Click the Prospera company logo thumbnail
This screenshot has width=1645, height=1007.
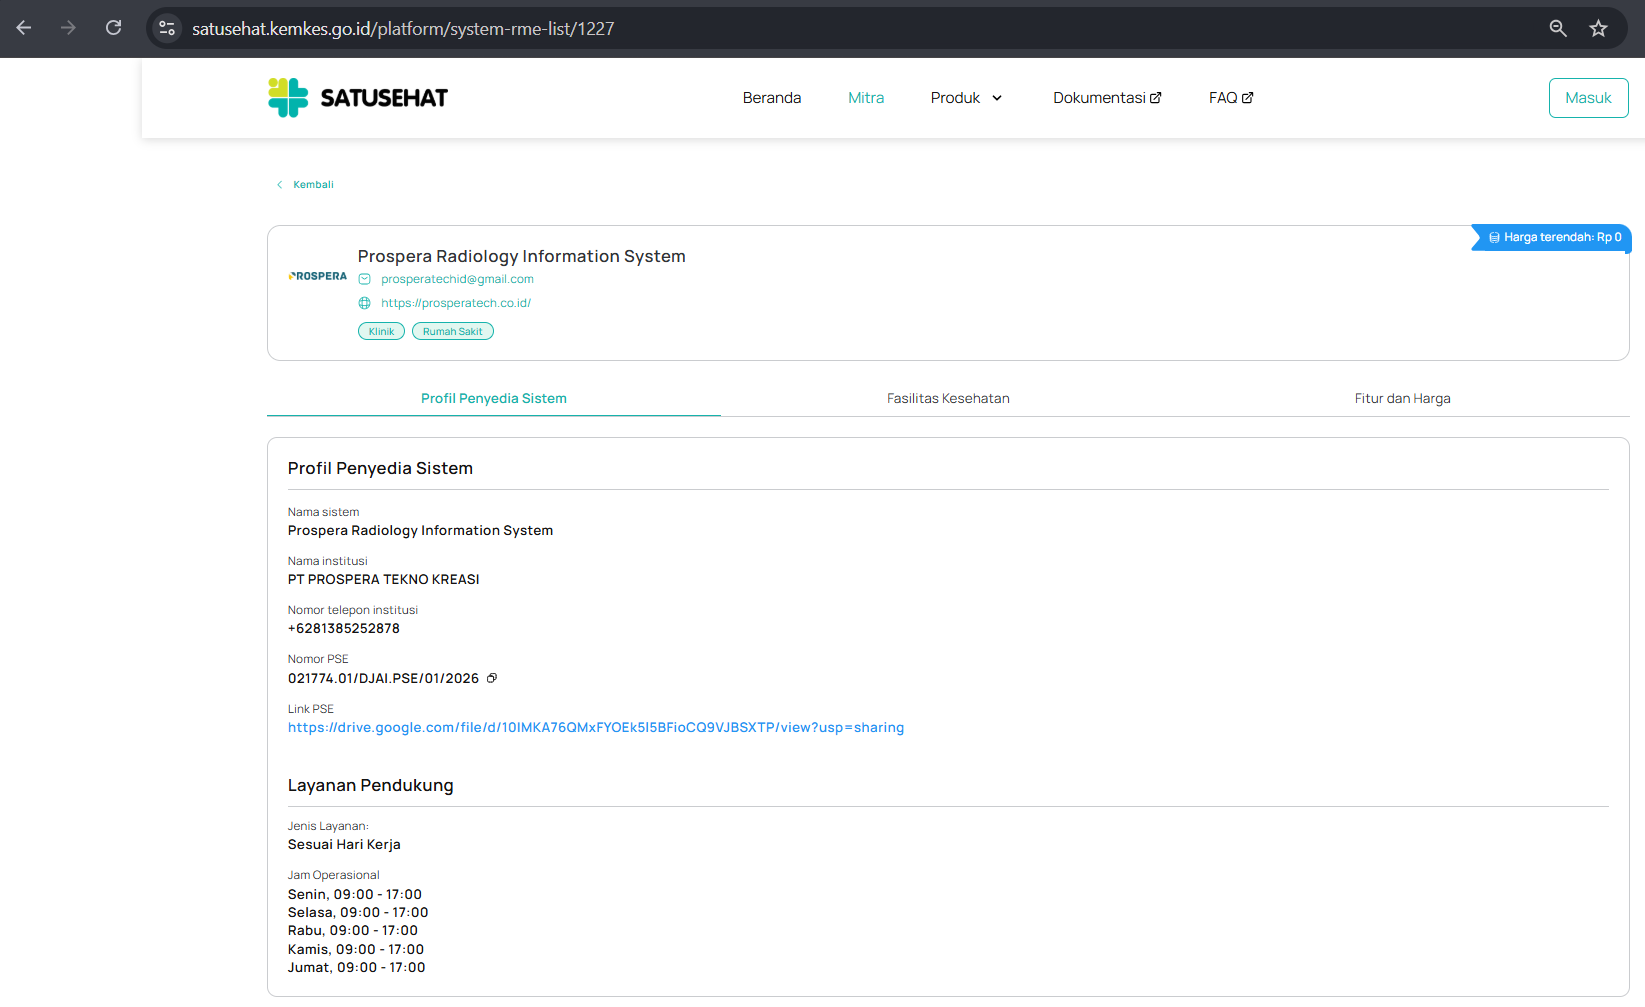318,276
